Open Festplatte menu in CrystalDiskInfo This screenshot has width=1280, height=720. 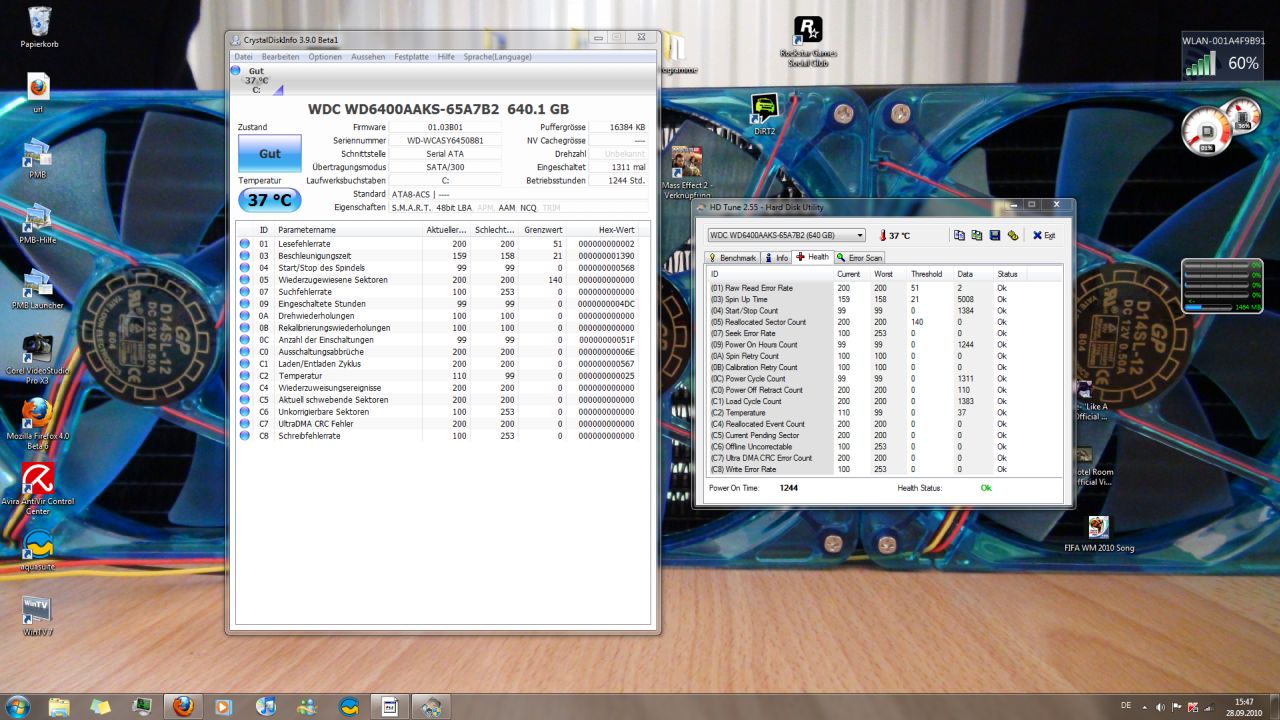[411, 57]
